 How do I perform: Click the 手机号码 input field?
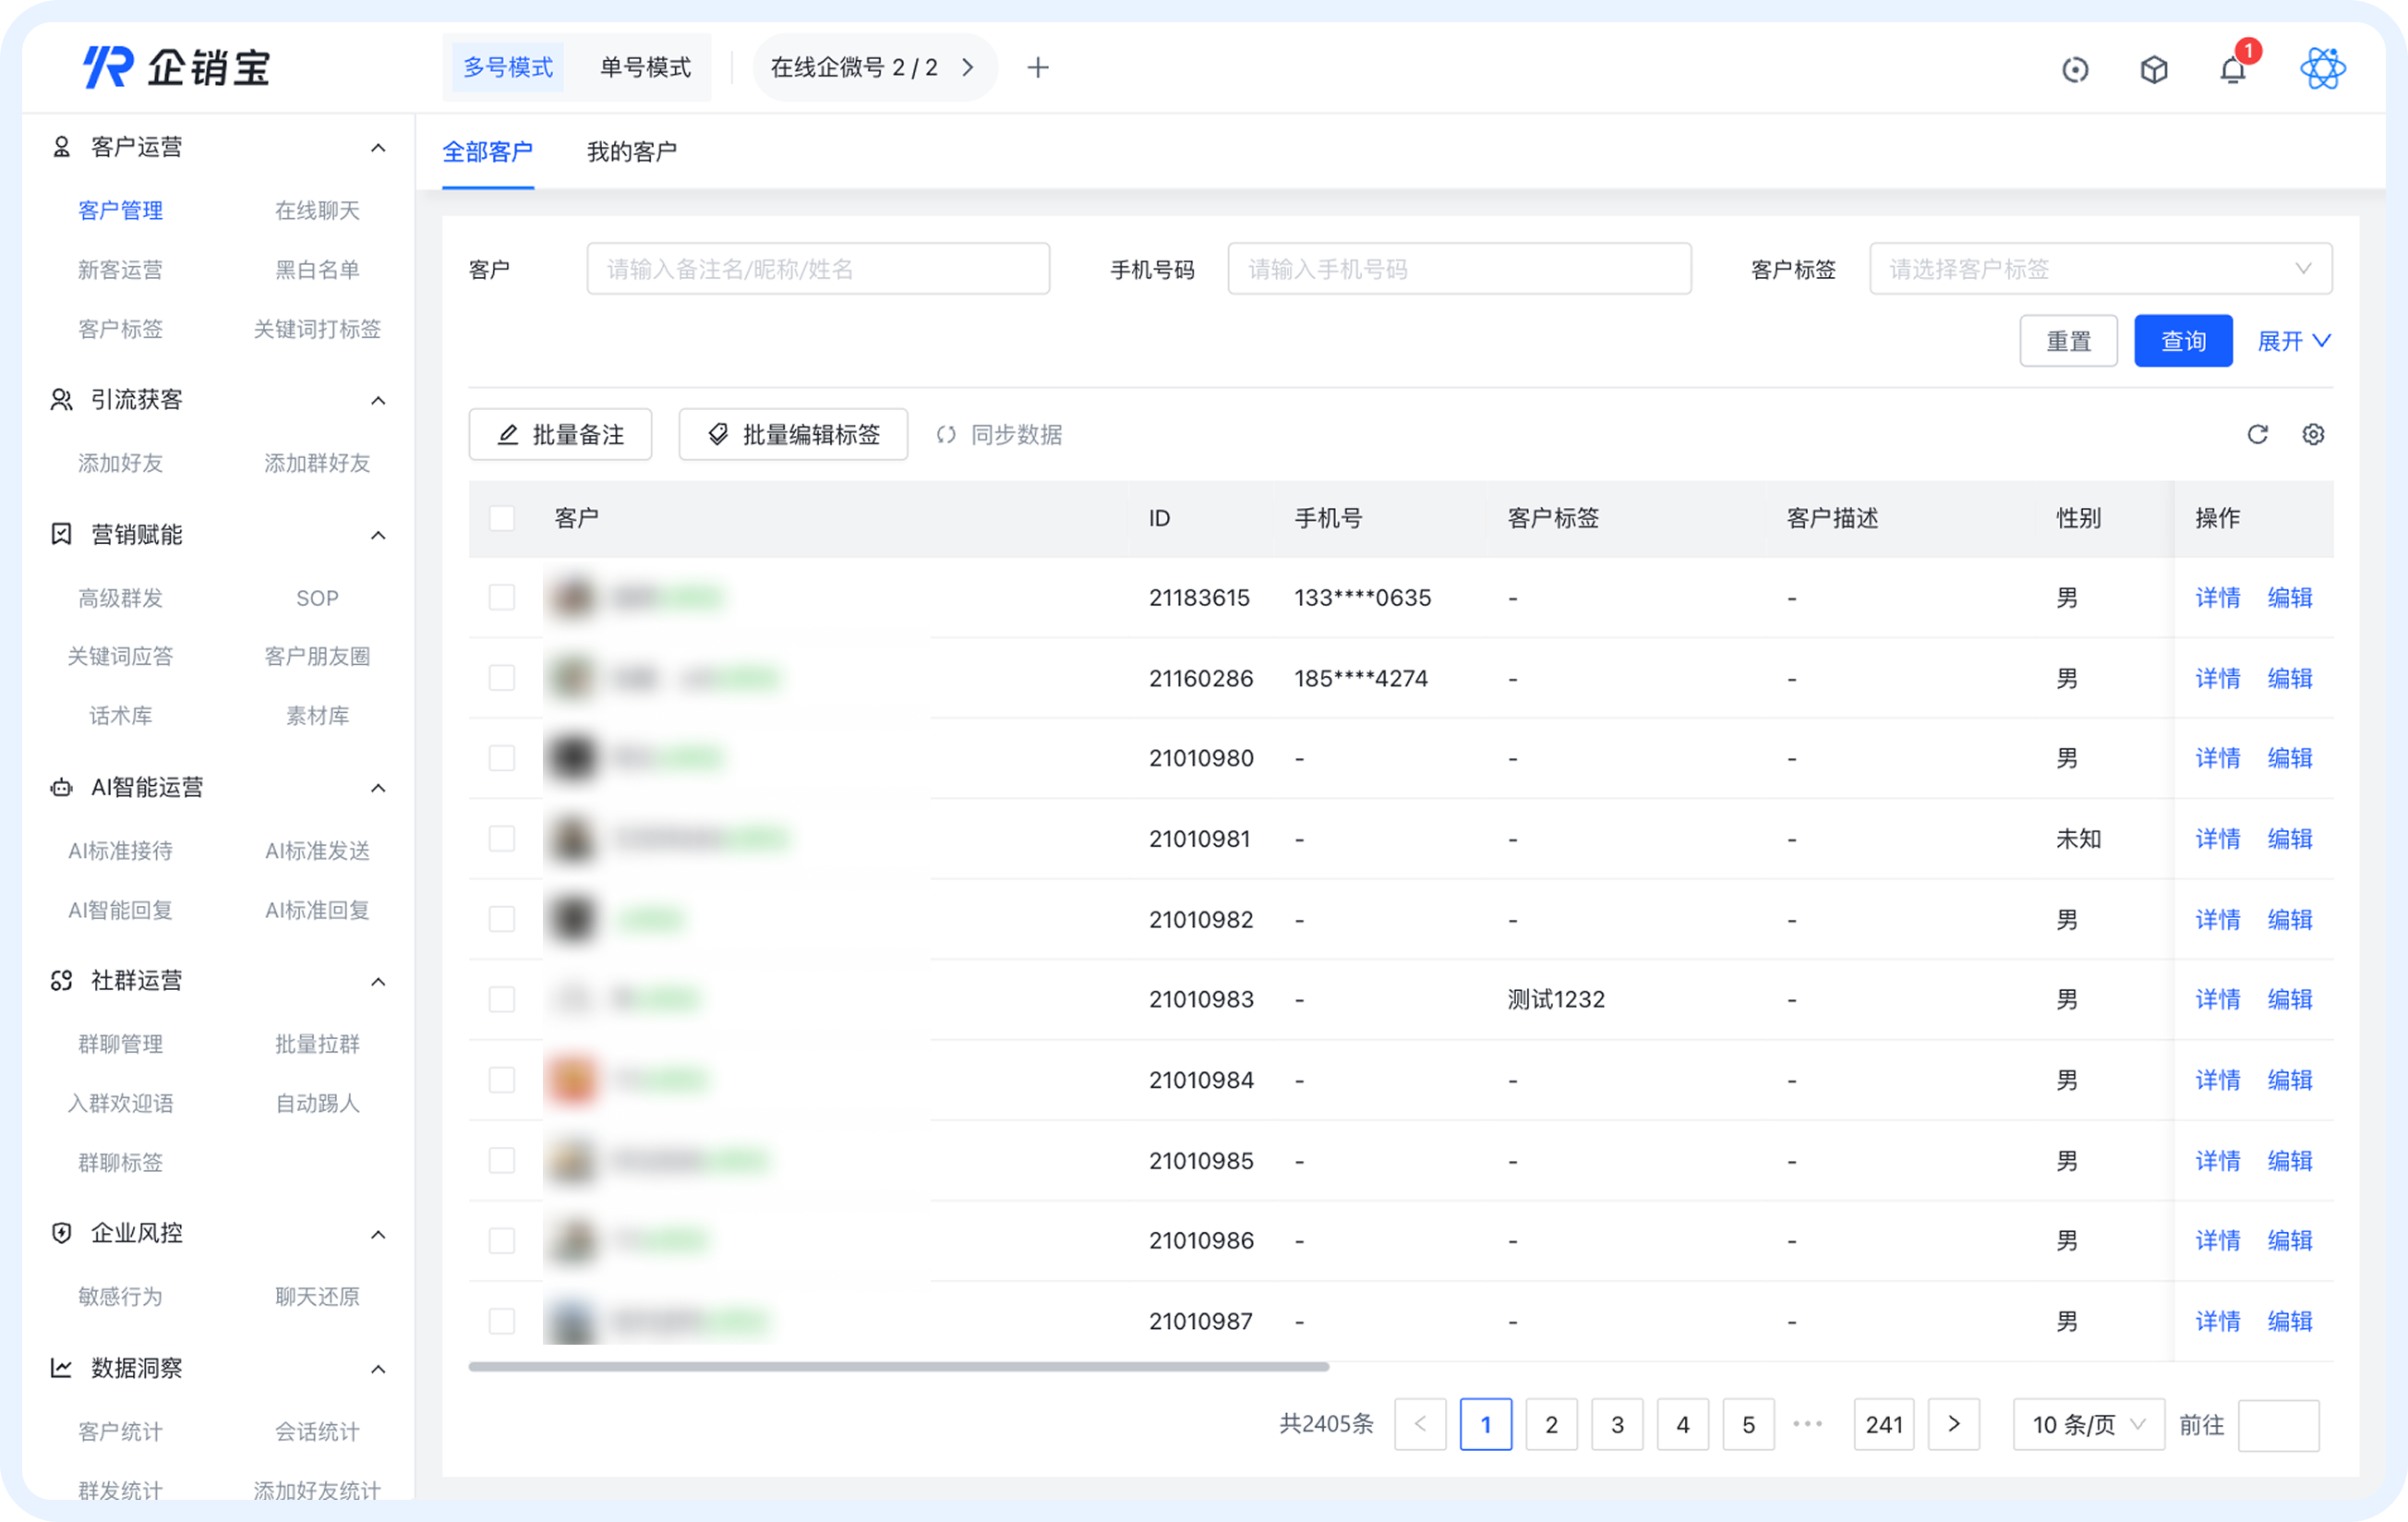pyautogui.click(x=1458, y=268)
